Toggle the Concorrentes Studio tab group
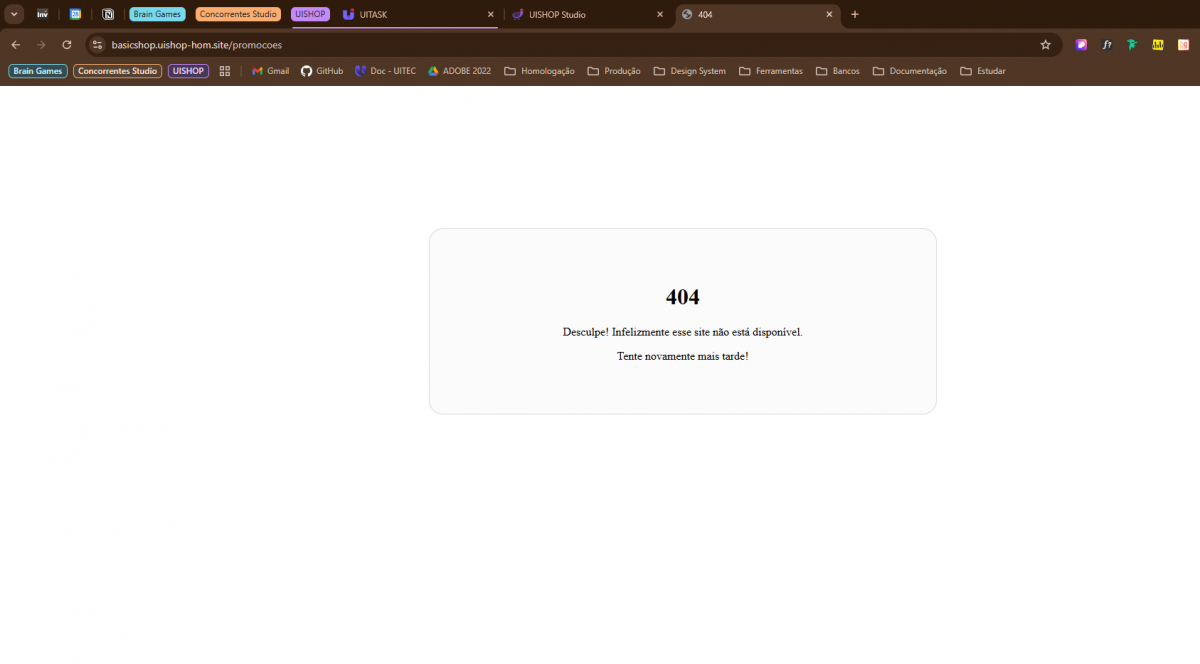 238,15
